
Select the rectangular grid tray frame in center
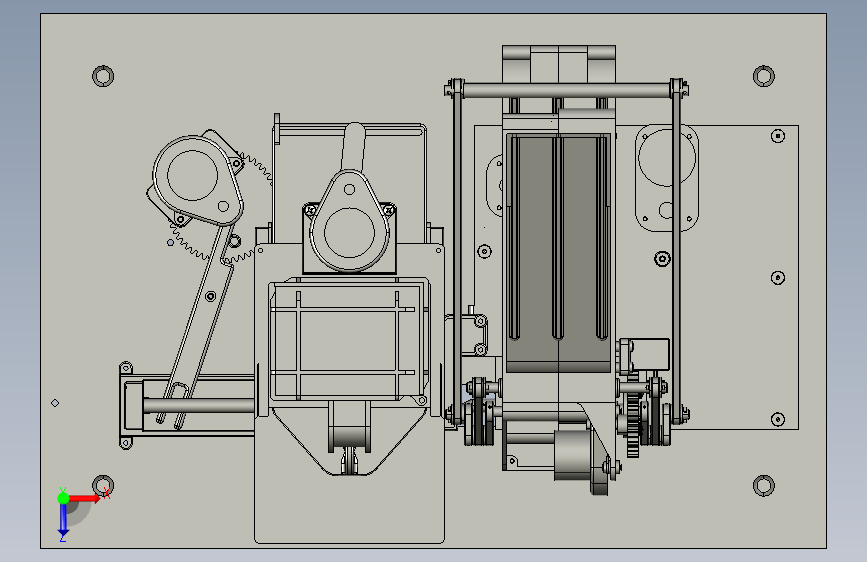click(x=348, y=341)
